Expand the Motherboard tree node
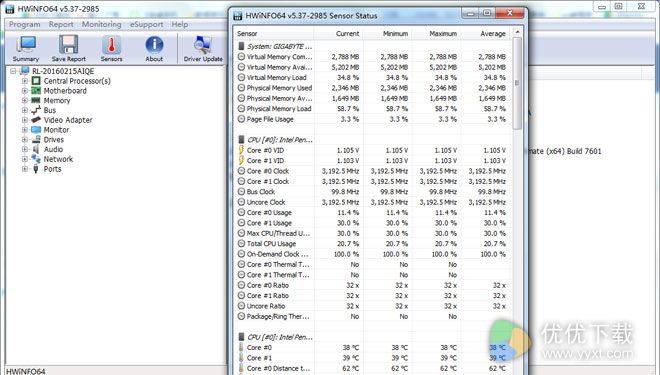 (x=25, y=91)
